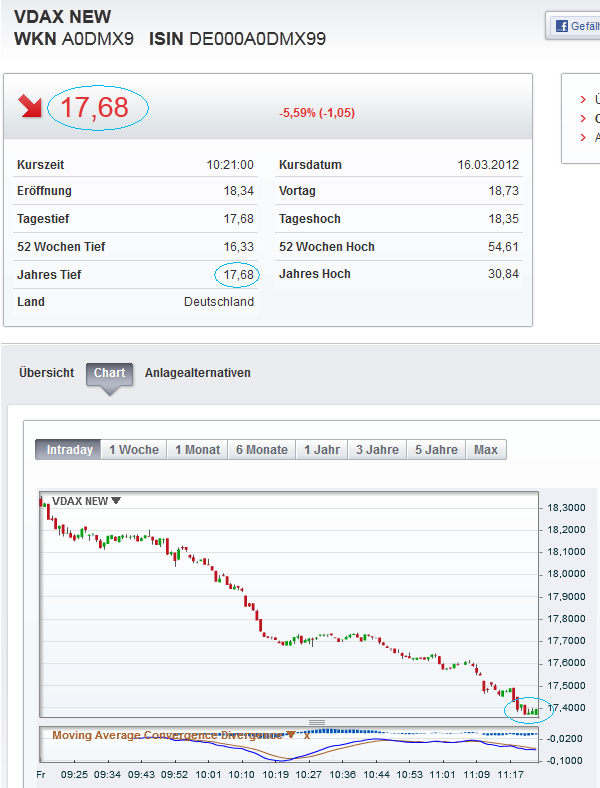Click the Land value Deutschland

[219, 302]
